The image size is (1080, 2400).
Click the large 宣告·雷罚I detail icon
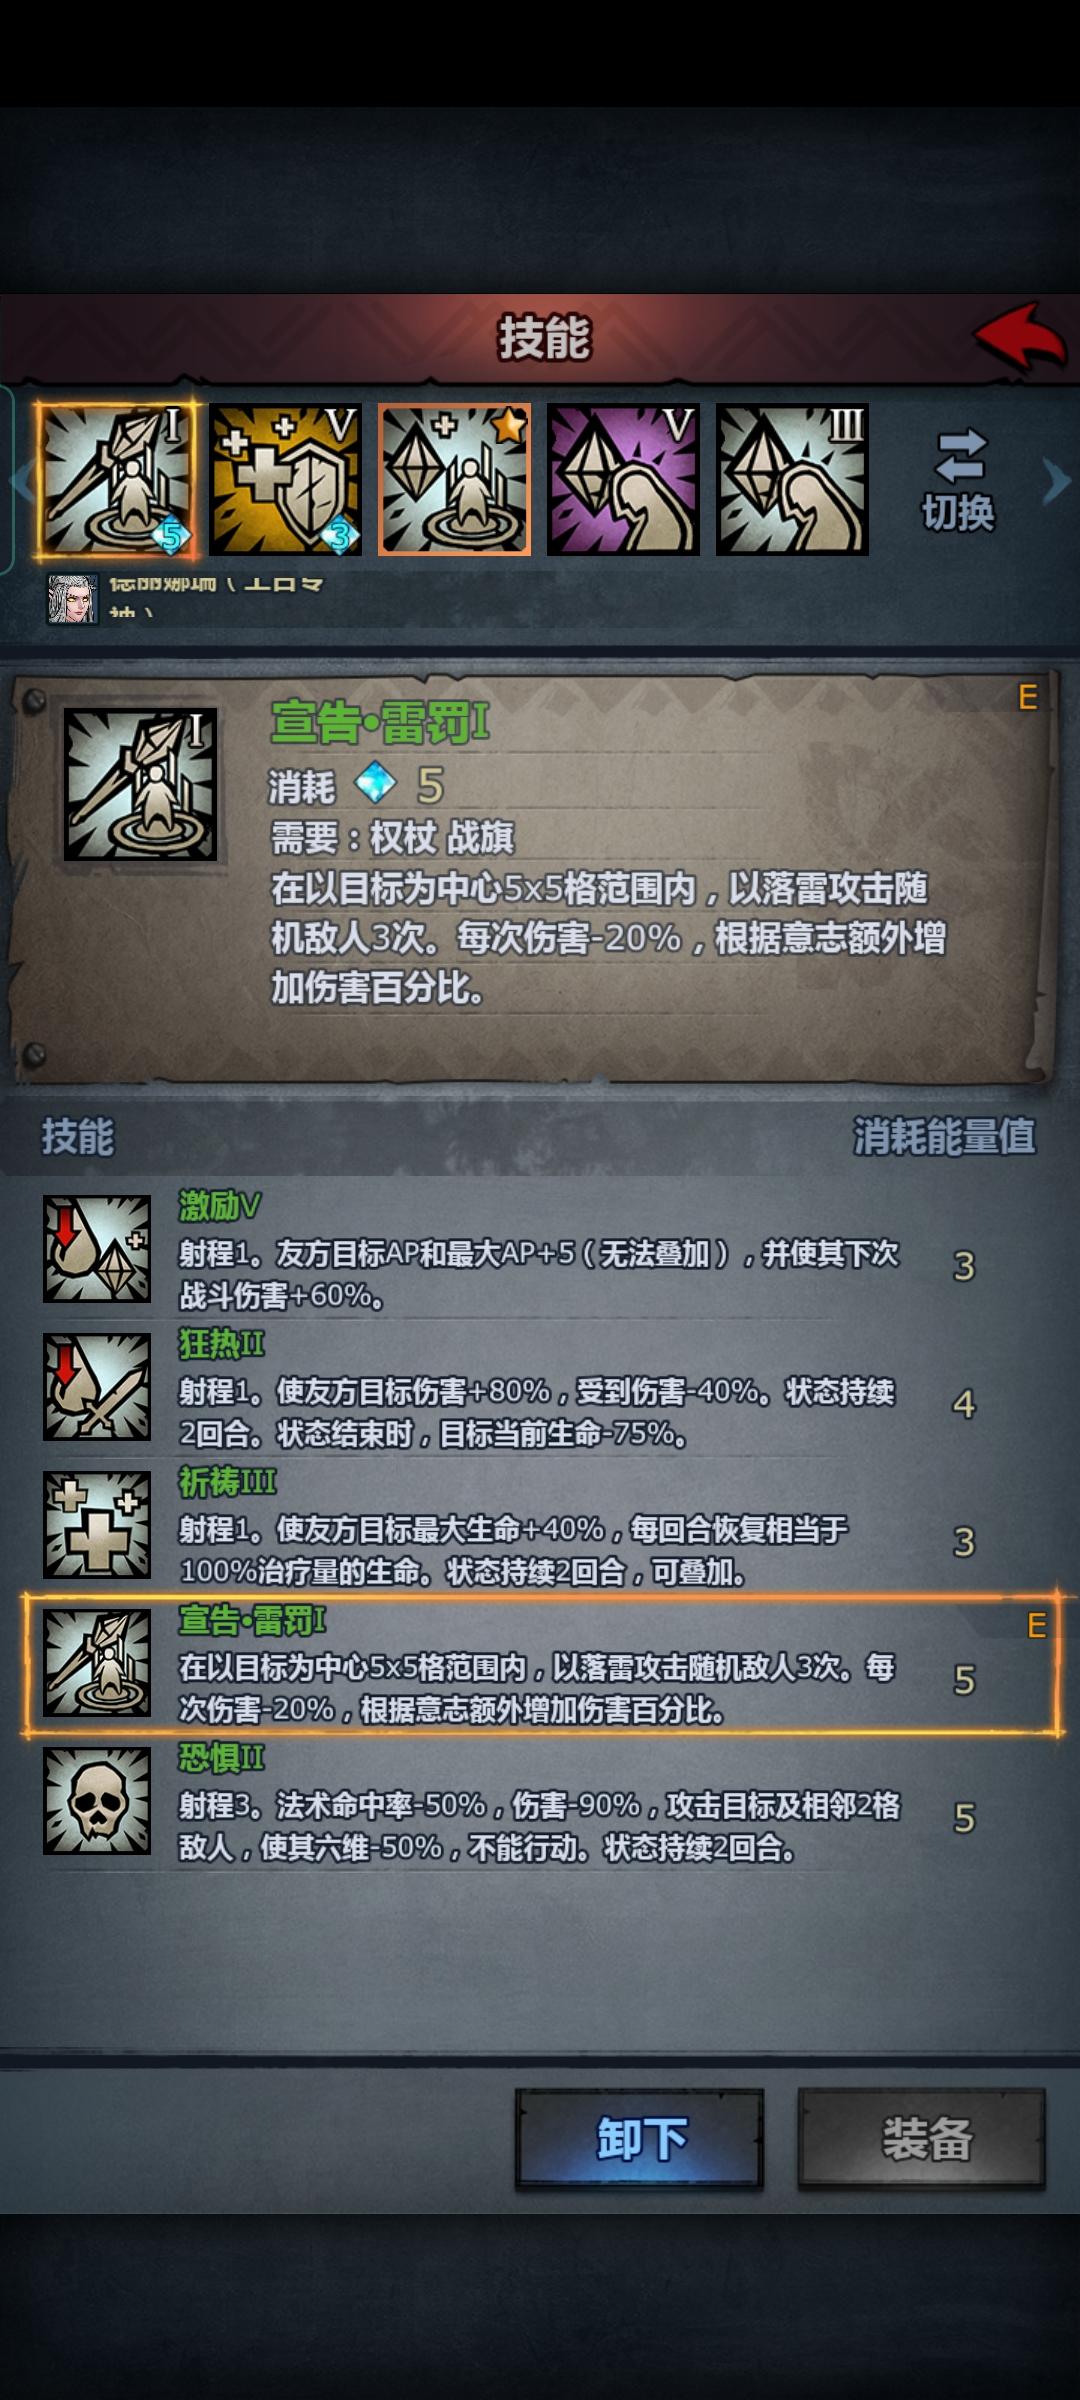tap(140, 784)
